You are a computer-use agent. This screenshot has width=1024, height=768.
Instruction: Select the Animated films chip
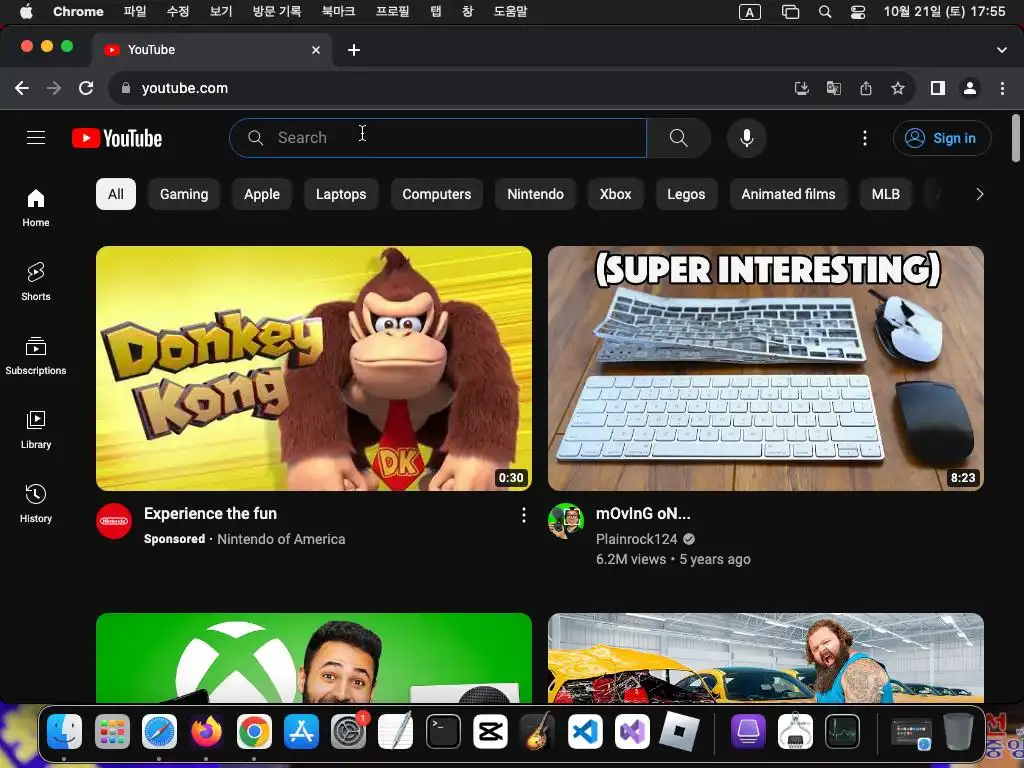tap(788, 194)
